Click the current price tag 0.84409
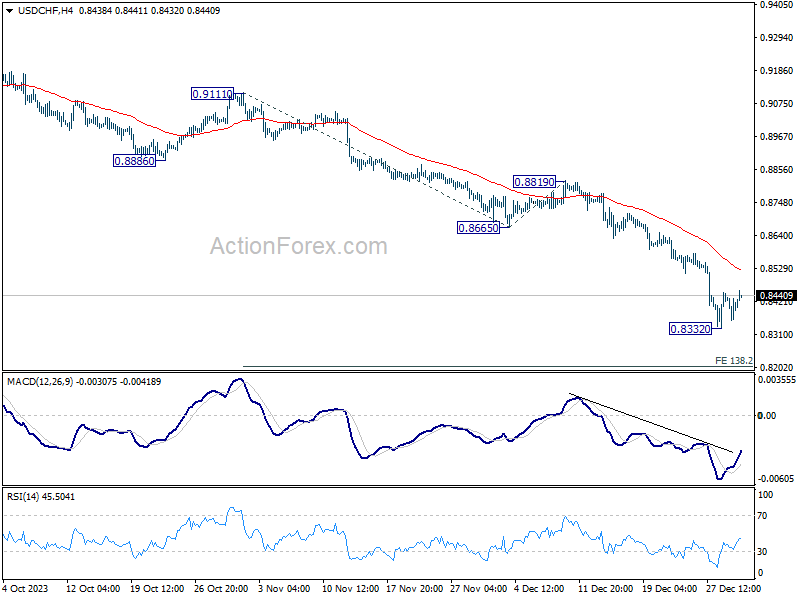This screenshot has width=800, height=600. (x=776, y=296)
